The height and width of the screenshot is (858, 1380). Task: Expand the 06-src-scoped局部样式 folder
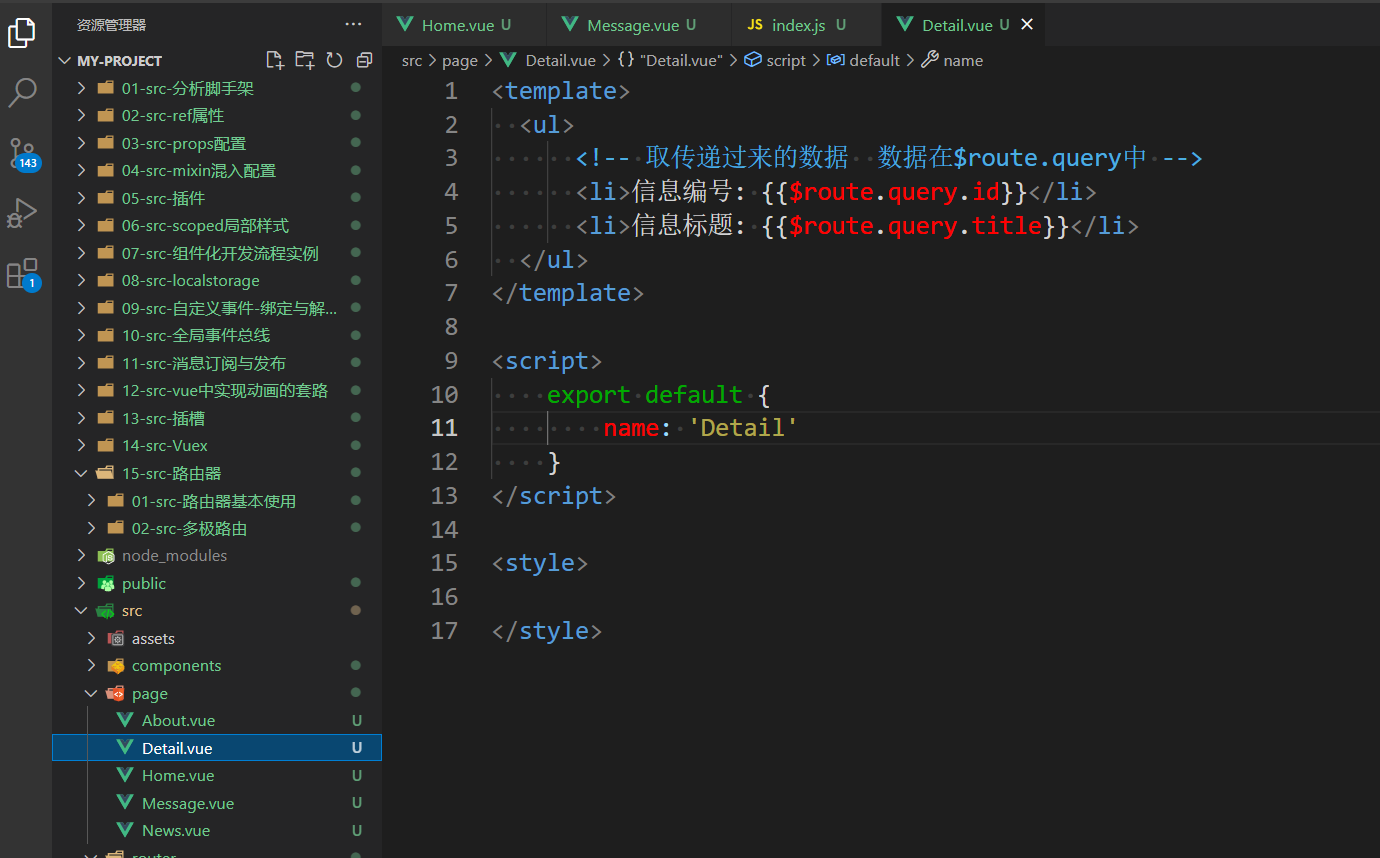[x=217, y=226]
